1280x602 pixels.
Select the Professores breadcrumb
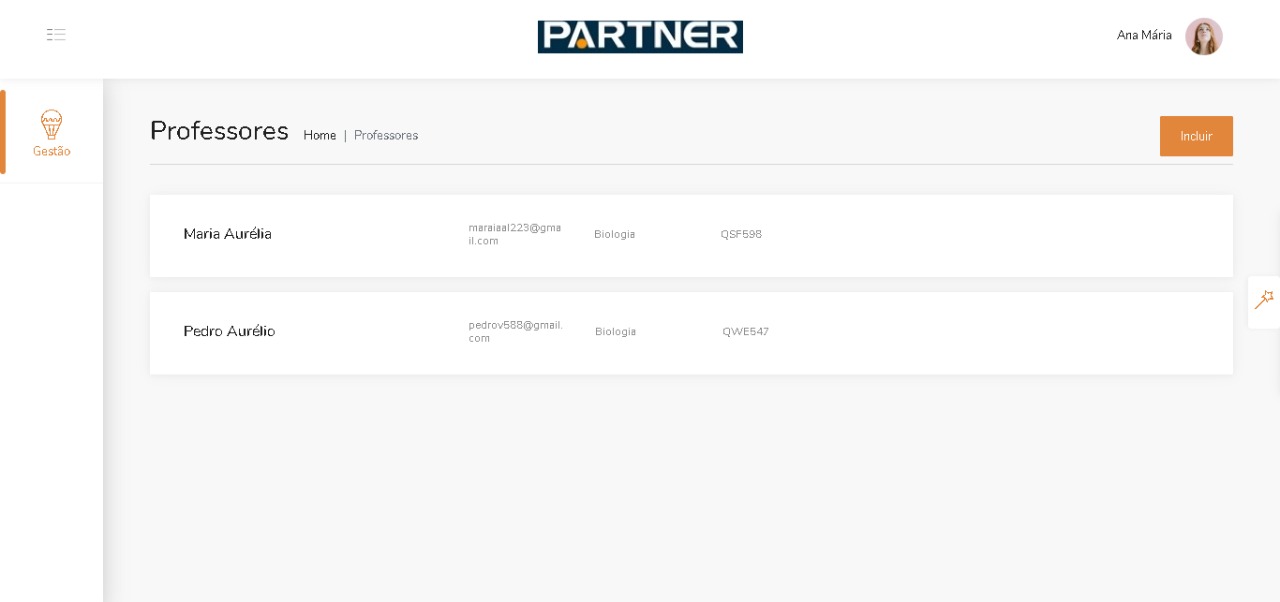click(x=386, y=135)
